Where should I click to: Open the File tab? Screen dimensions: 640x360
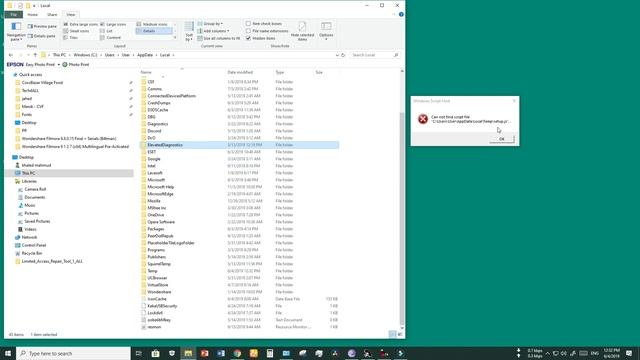click(x=13, y=15)
